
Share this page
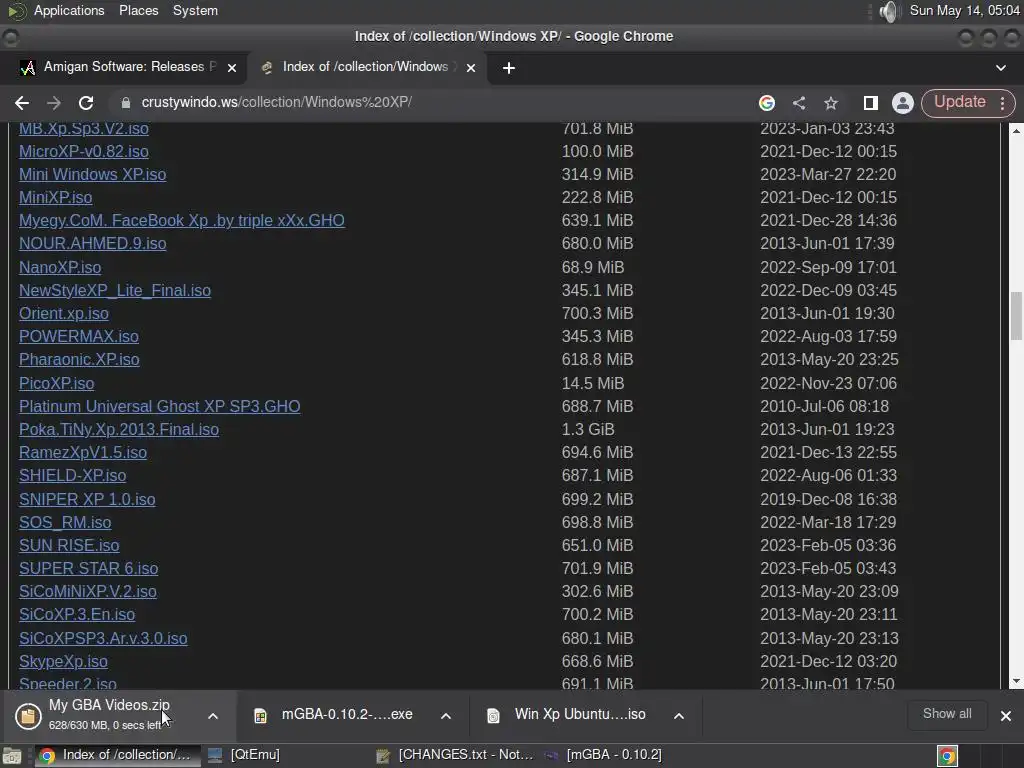[x=799, y=103]
